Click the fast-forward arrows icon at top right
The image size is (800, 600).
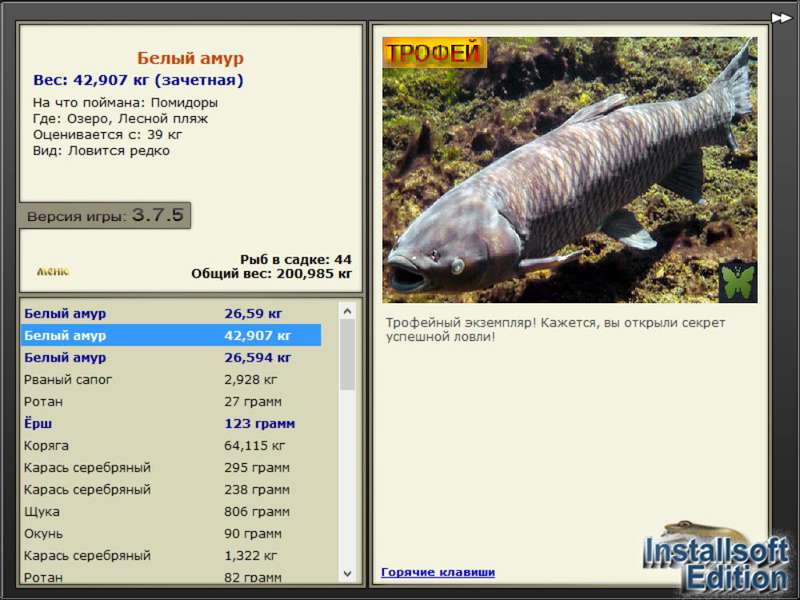point(781,18)
